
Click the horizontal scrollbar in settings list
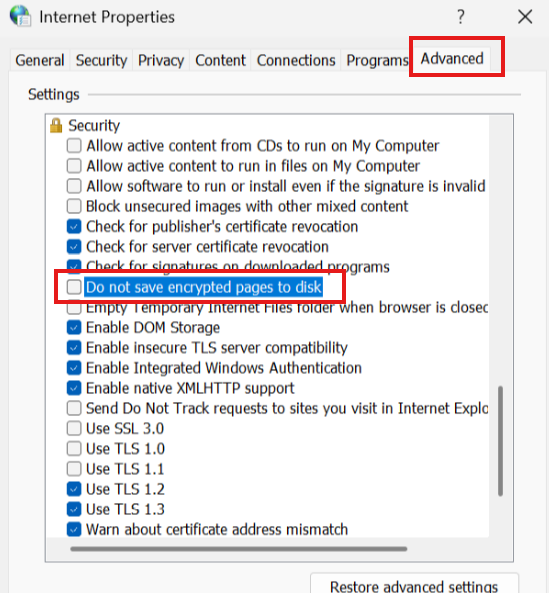[x=239, y=549]
